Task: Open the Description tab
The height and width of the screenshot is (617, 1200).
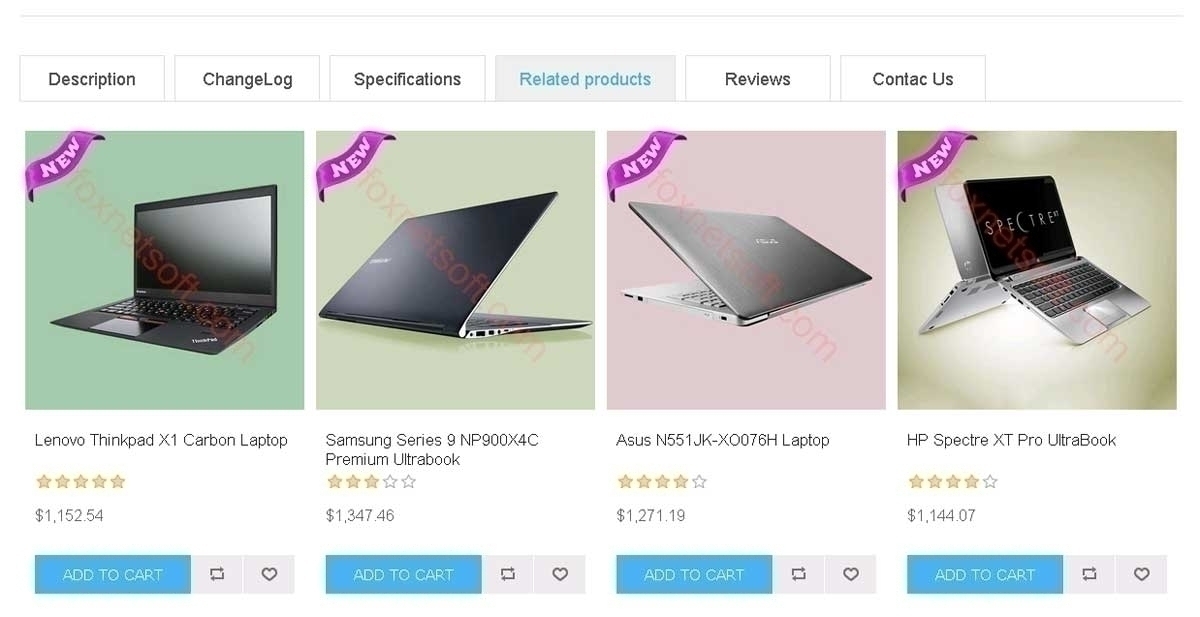Action: tap(92, 78)
